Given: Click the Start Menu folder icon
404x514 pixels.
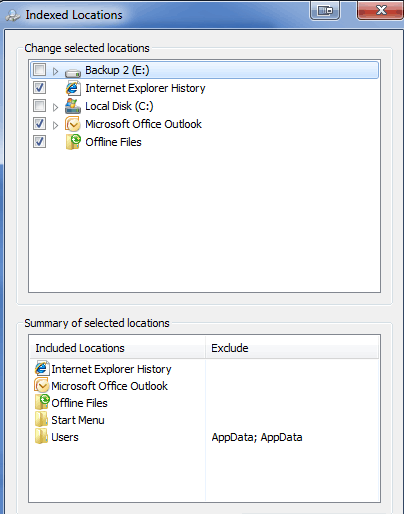Looking at the screenshot, I should point(42,420).
